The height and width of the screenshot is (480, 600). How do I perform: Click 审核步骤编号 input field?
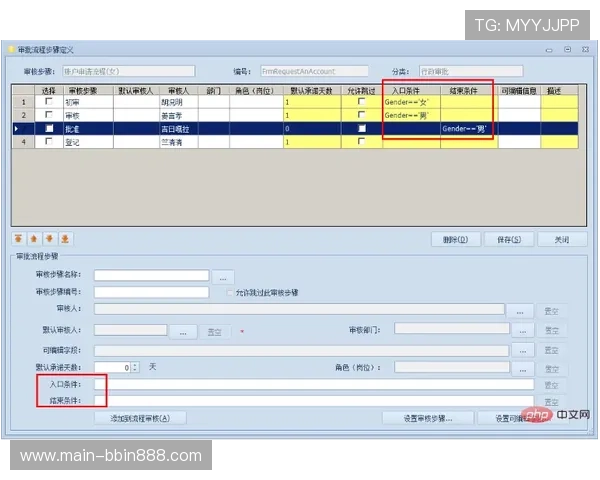click(x=152, y=292)
